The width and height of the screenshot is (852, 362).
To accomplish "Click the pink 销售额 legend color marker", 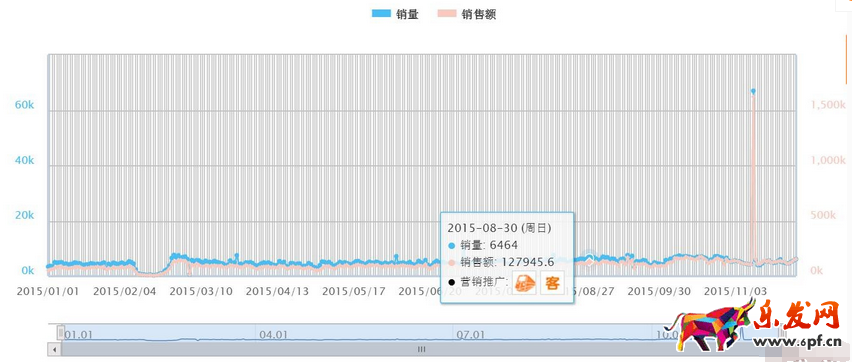I will [446, 15].
